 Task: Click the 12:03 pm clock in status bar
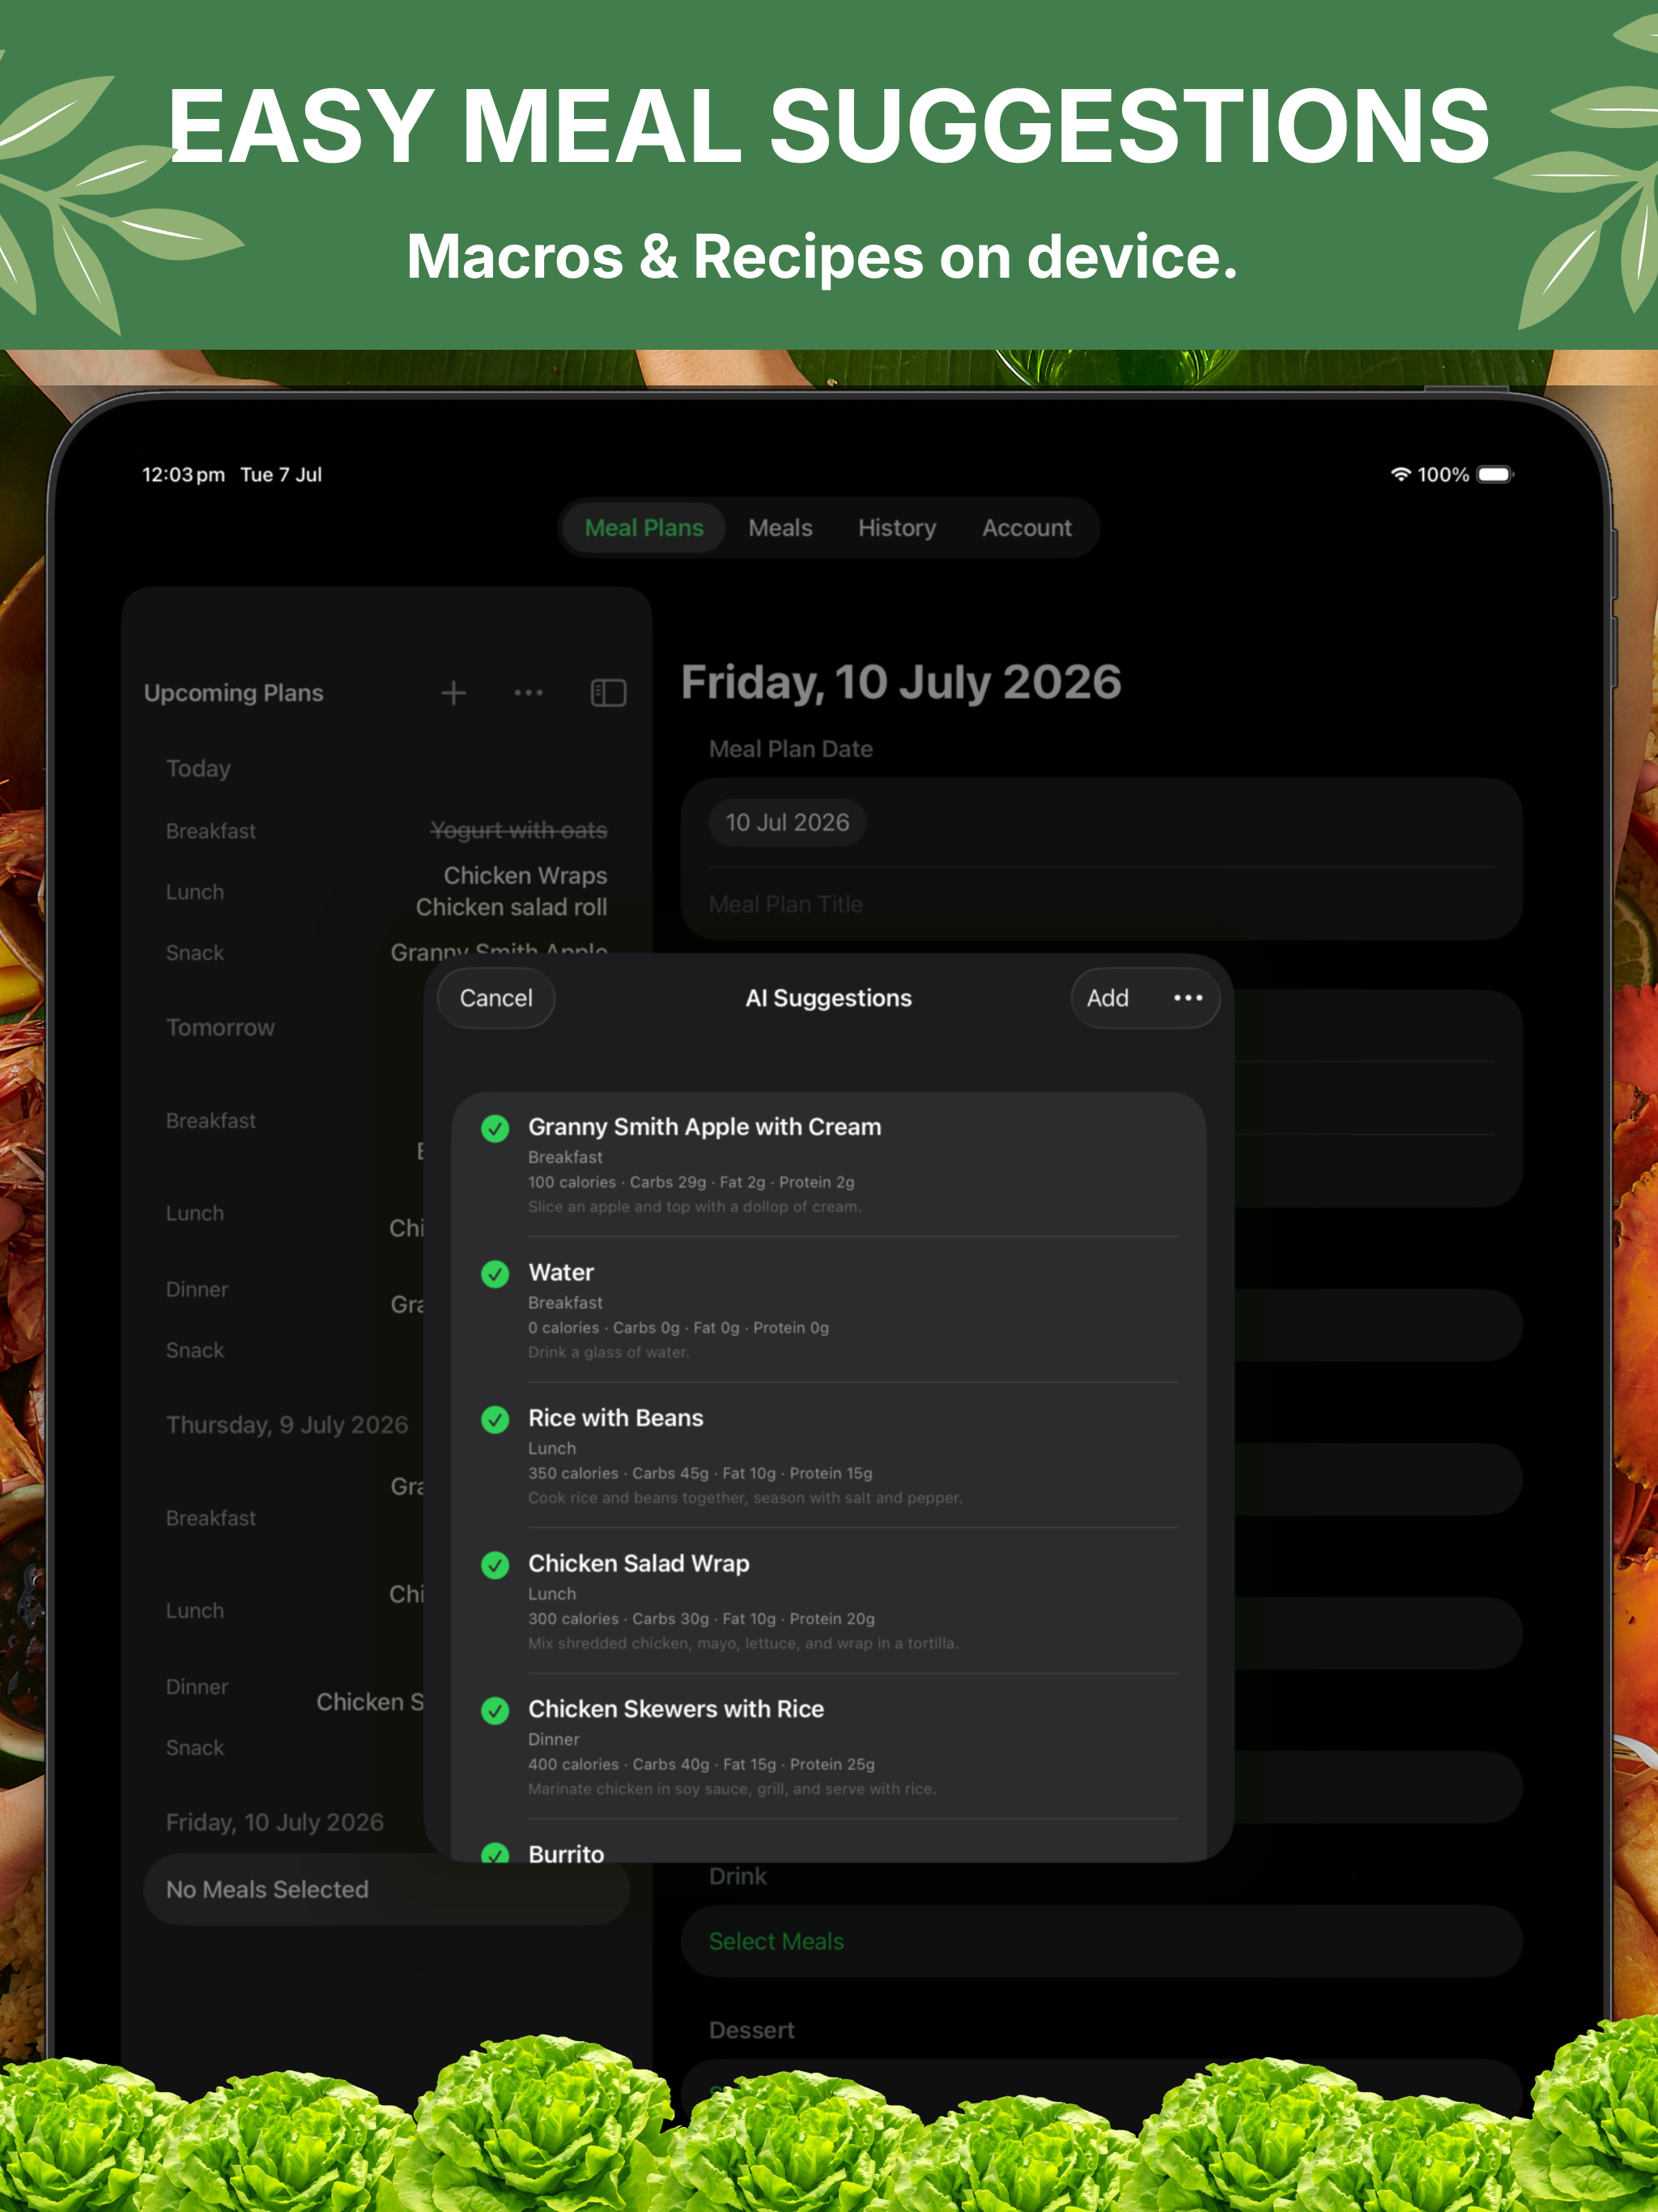[183, 474]
